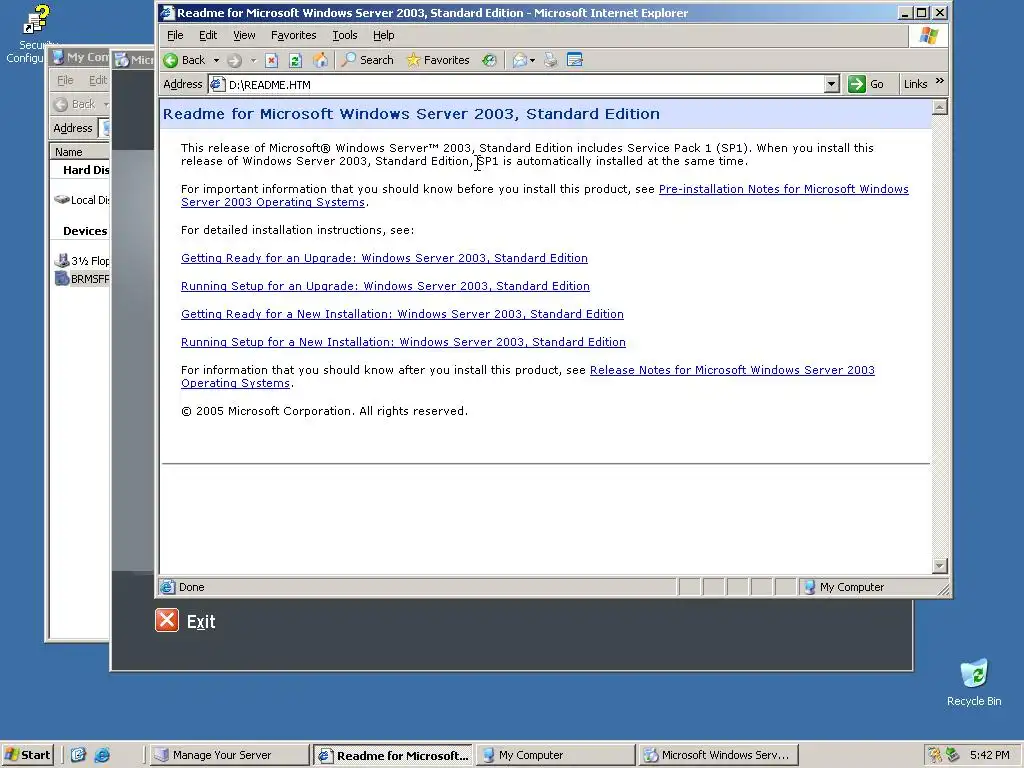Click the greyed Forward arrow icon
This screenshot has height=768, width=1024.
coord(234,60)
